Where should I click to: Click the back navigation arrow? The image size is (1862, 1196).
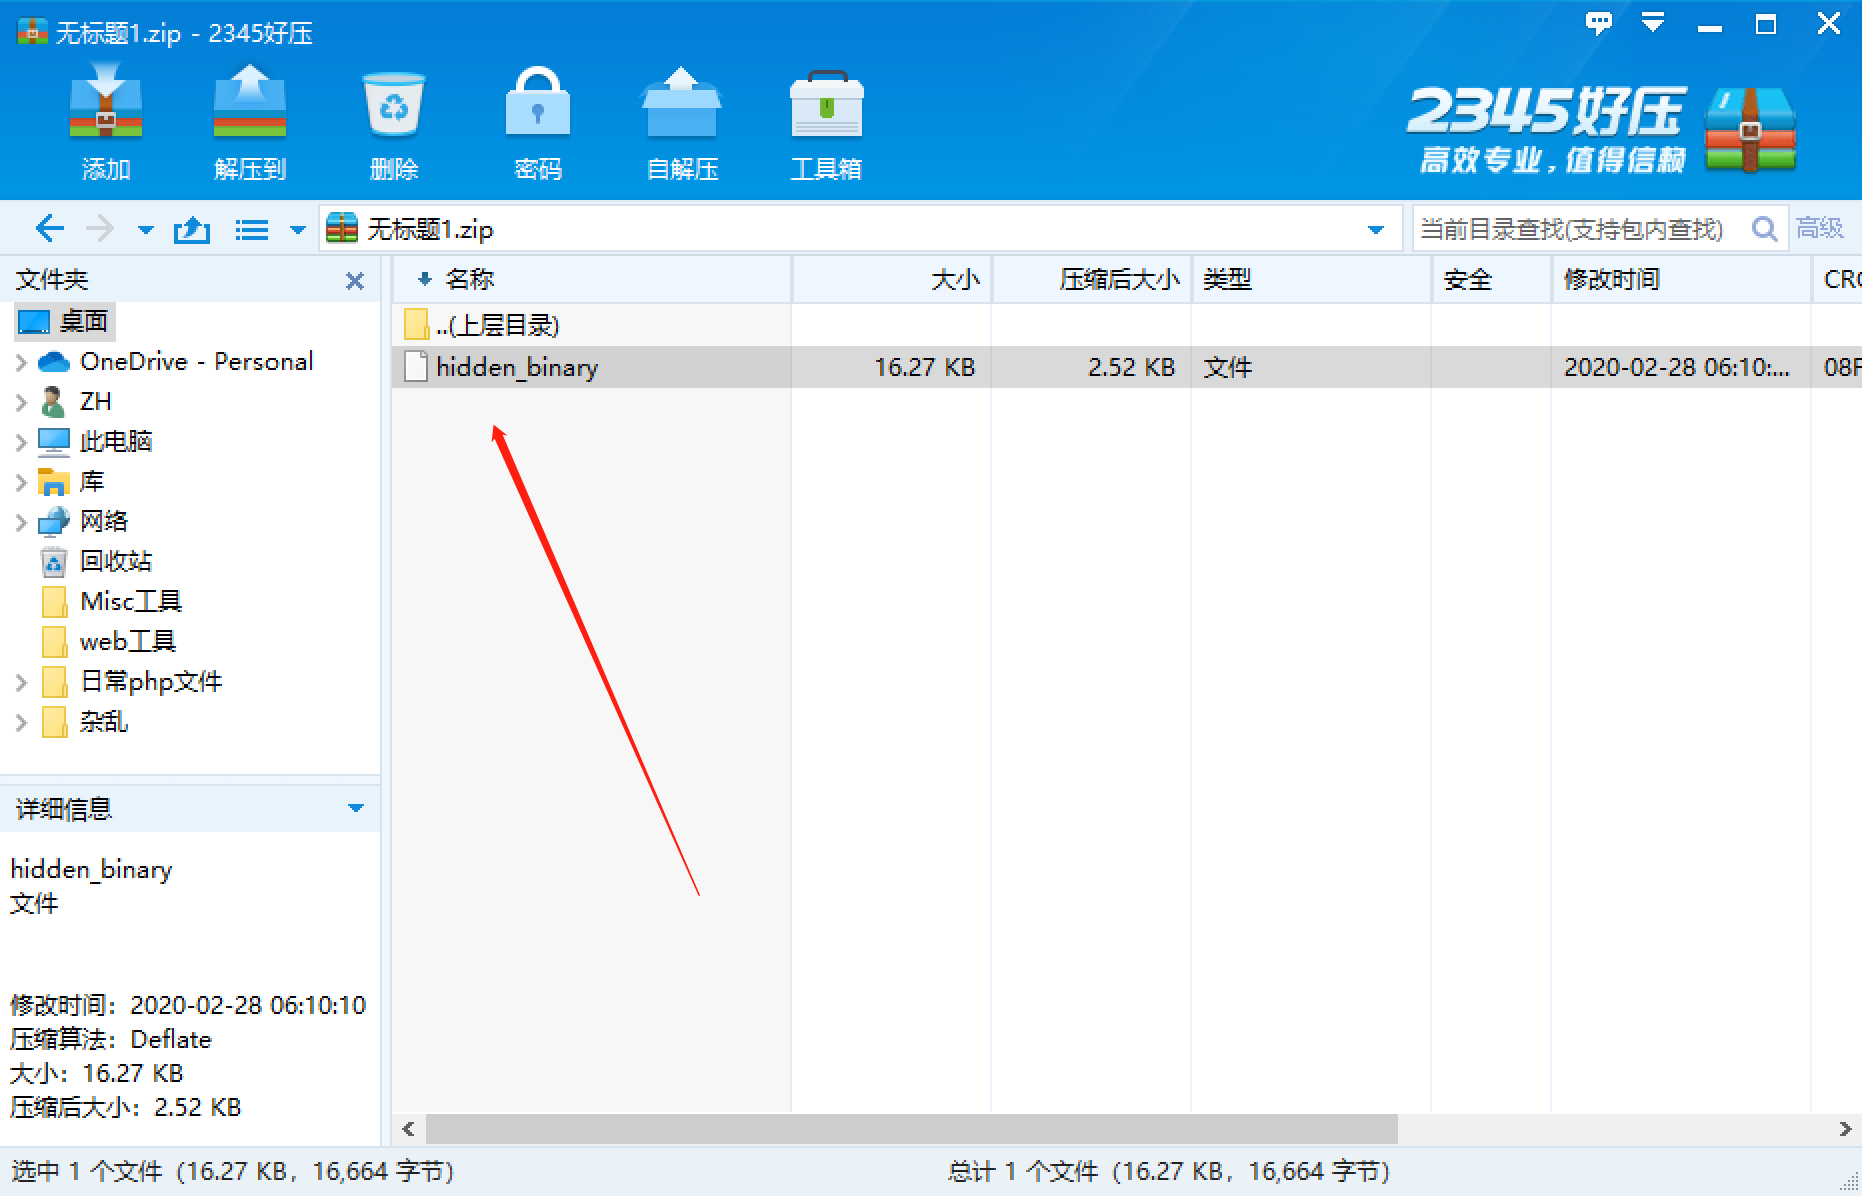[x=49, y=228]
